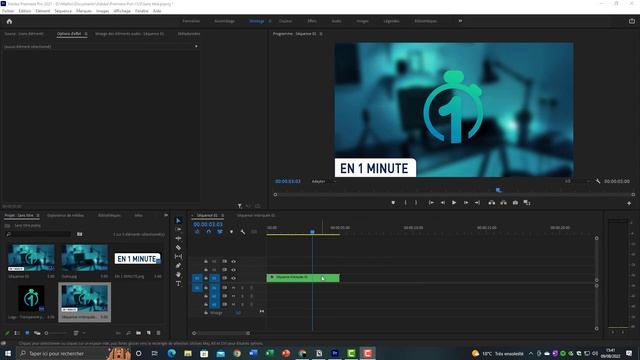
Task: Open Programme Séquence 01 panel menu
Action: click(321, 34)
